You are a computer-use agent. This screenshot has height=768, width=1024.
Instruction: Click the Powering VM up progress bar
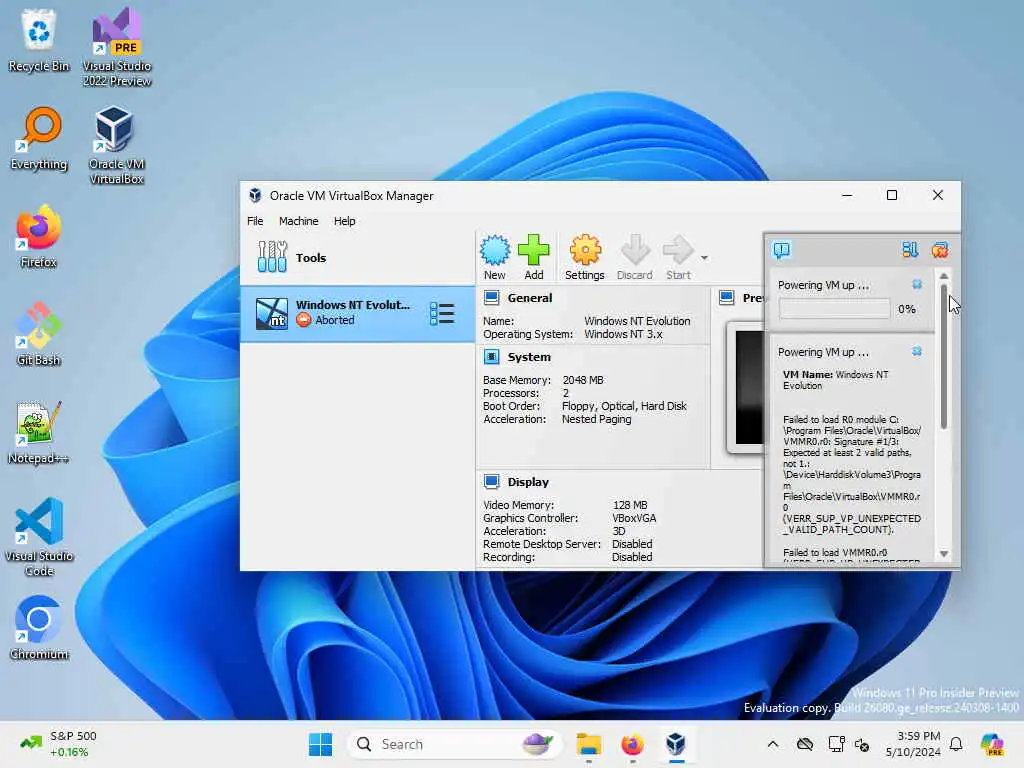[834, 309]
